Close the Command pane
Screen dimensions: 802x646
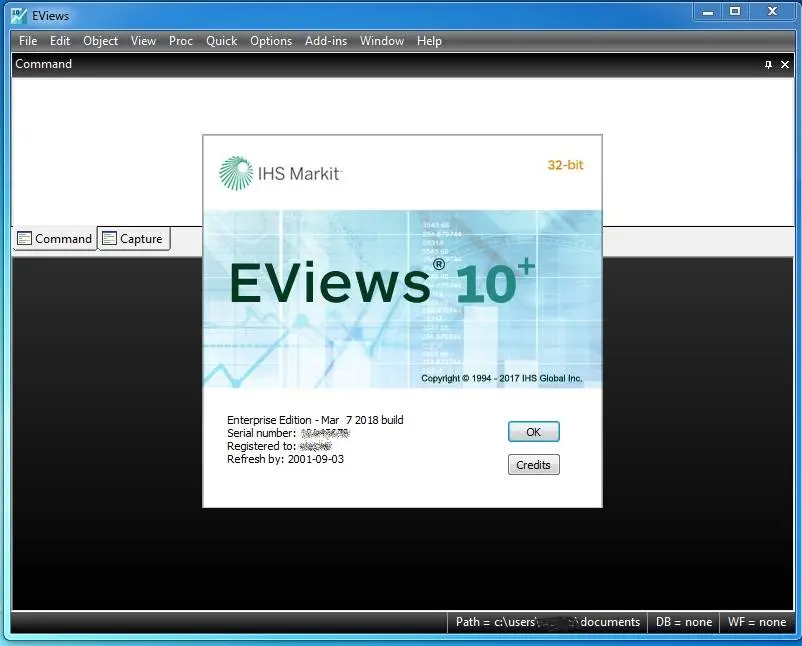[x=785, y=64]
